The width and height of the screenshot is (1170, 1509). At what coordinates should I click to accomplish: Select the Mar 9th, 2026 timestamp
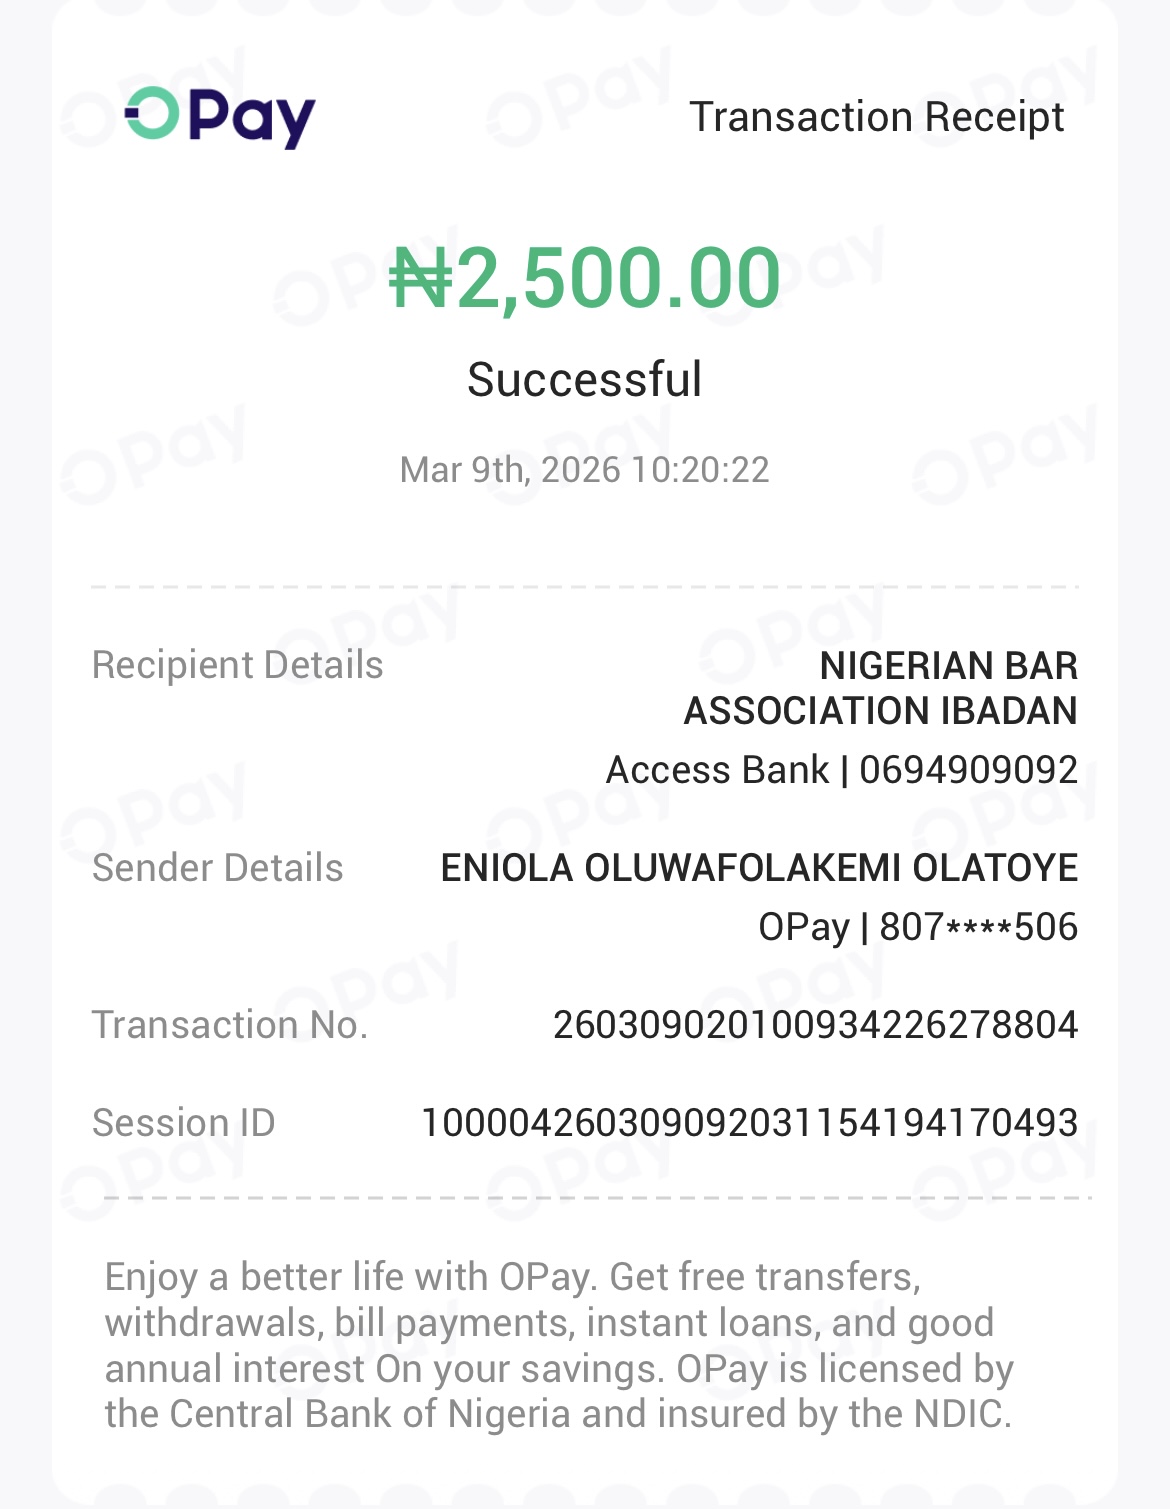[585, 470]
